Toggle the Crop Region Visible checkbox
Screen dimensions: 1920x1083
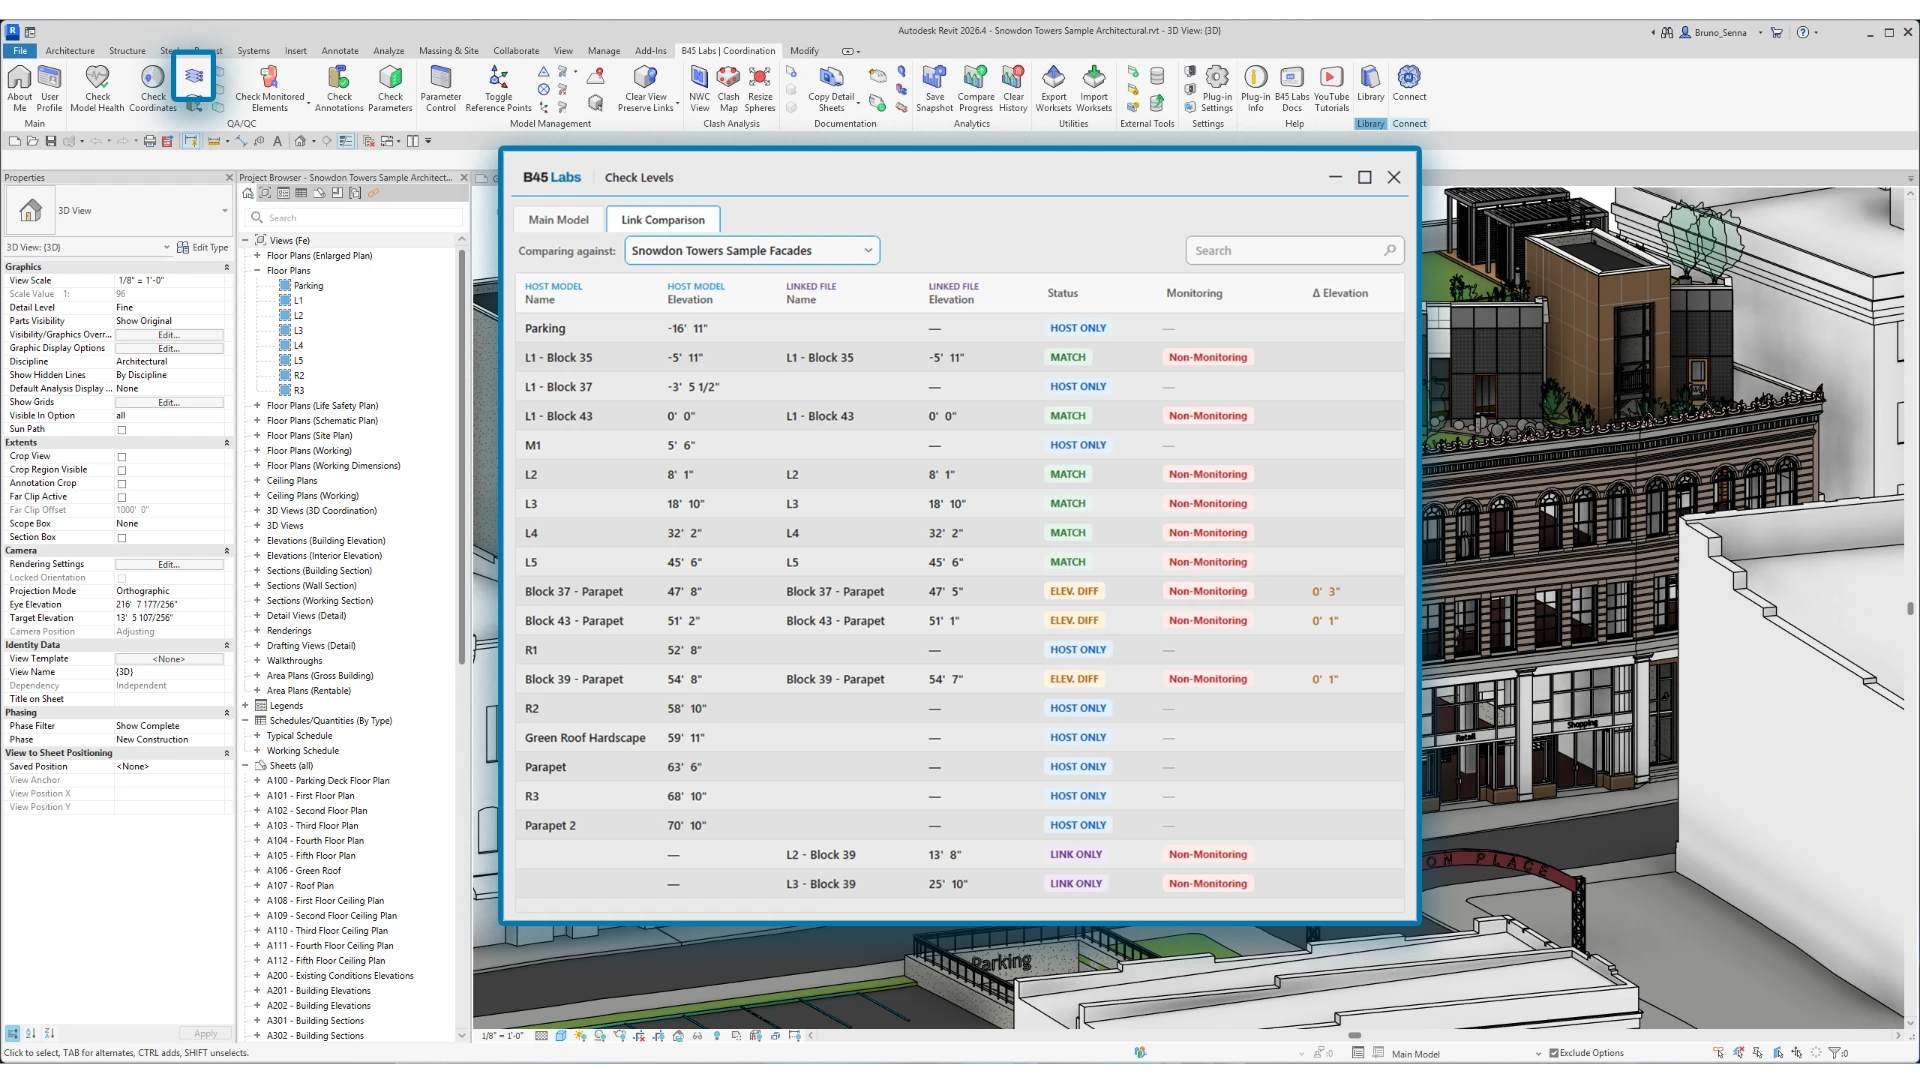click(122, 470)
